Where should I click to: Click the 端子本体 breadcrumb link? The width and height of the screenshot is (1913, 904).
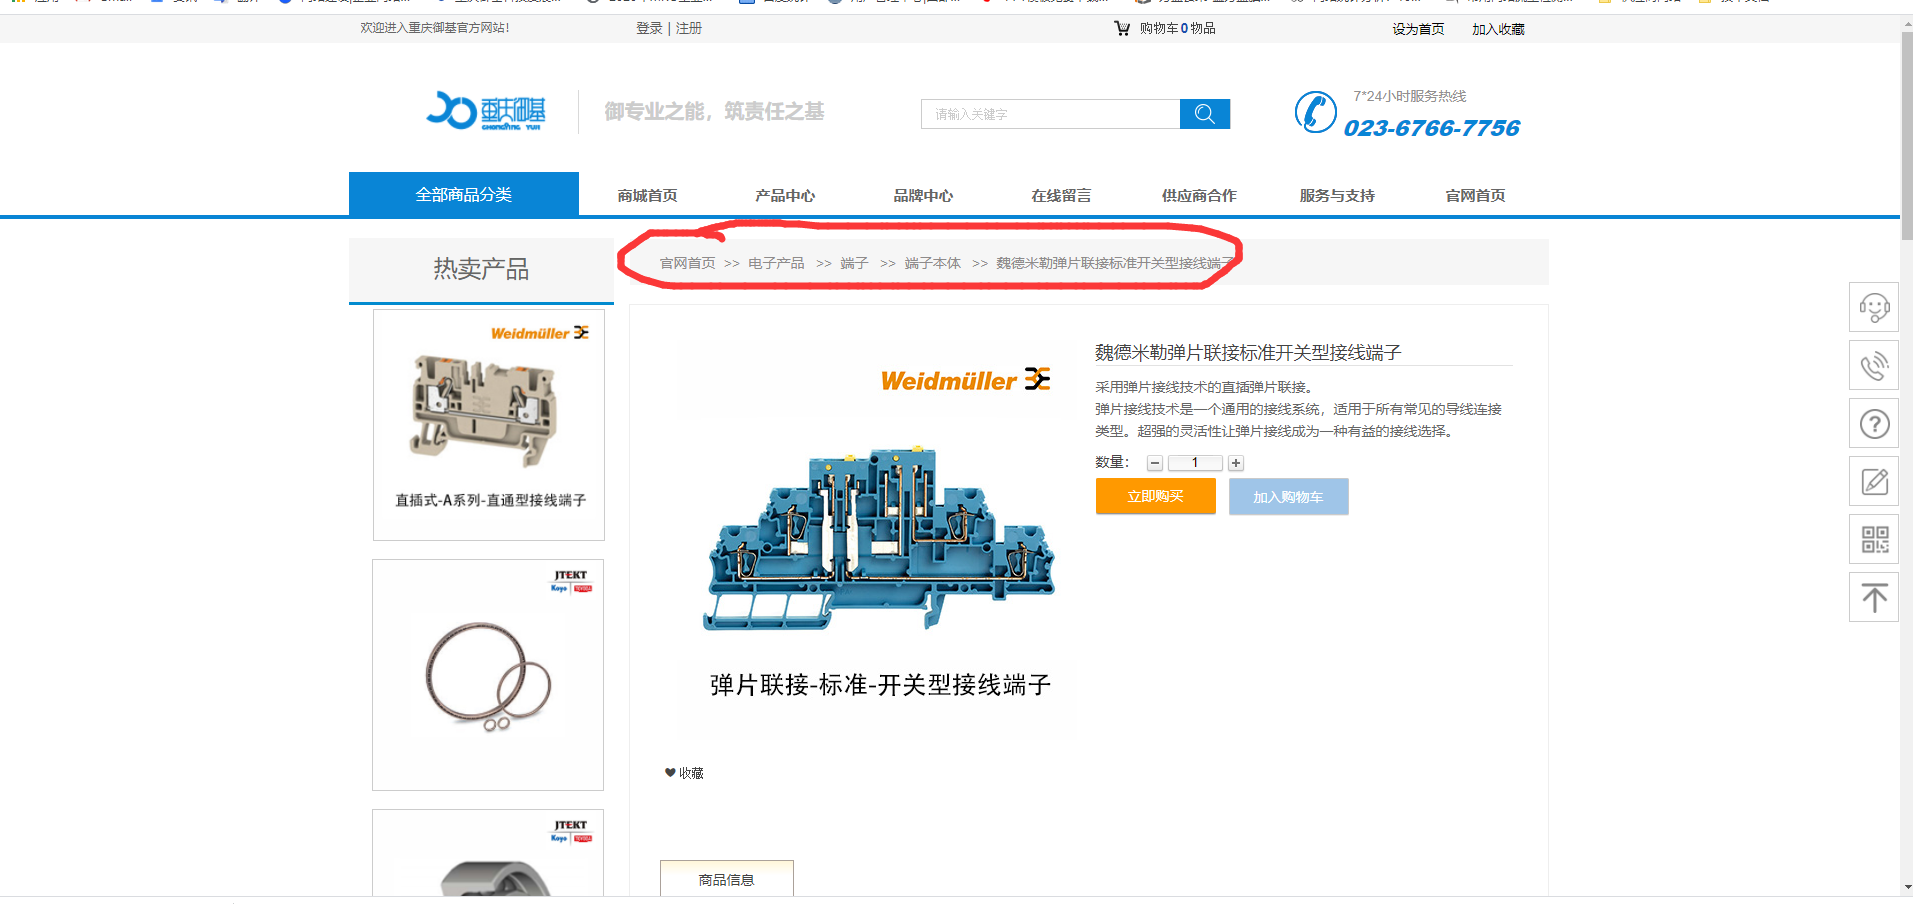[932, 263]
